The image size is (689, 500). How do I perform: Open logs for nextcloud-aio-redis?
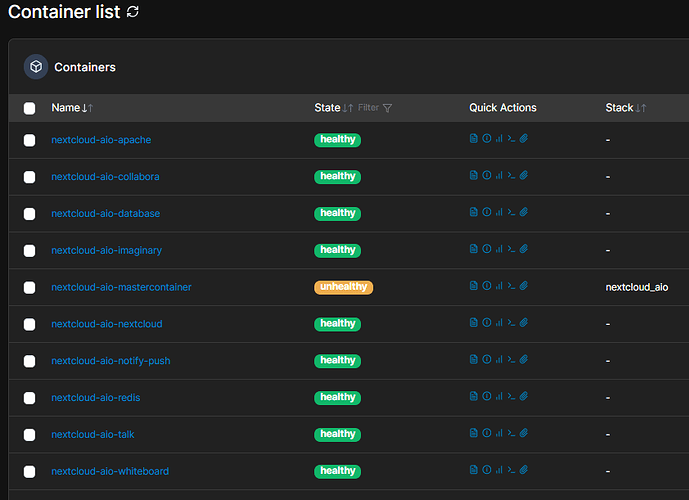[x=474, y=397]
